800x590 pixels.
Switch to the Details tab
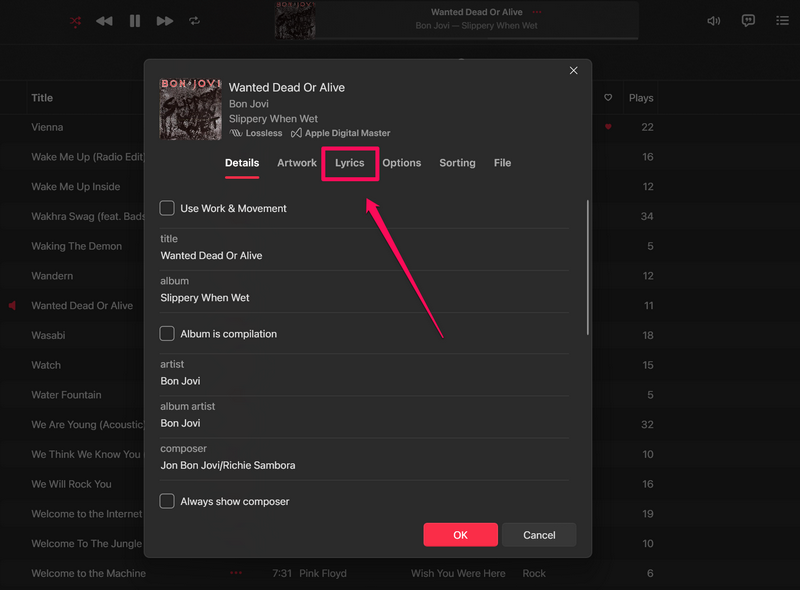click(x=242, y=163)
